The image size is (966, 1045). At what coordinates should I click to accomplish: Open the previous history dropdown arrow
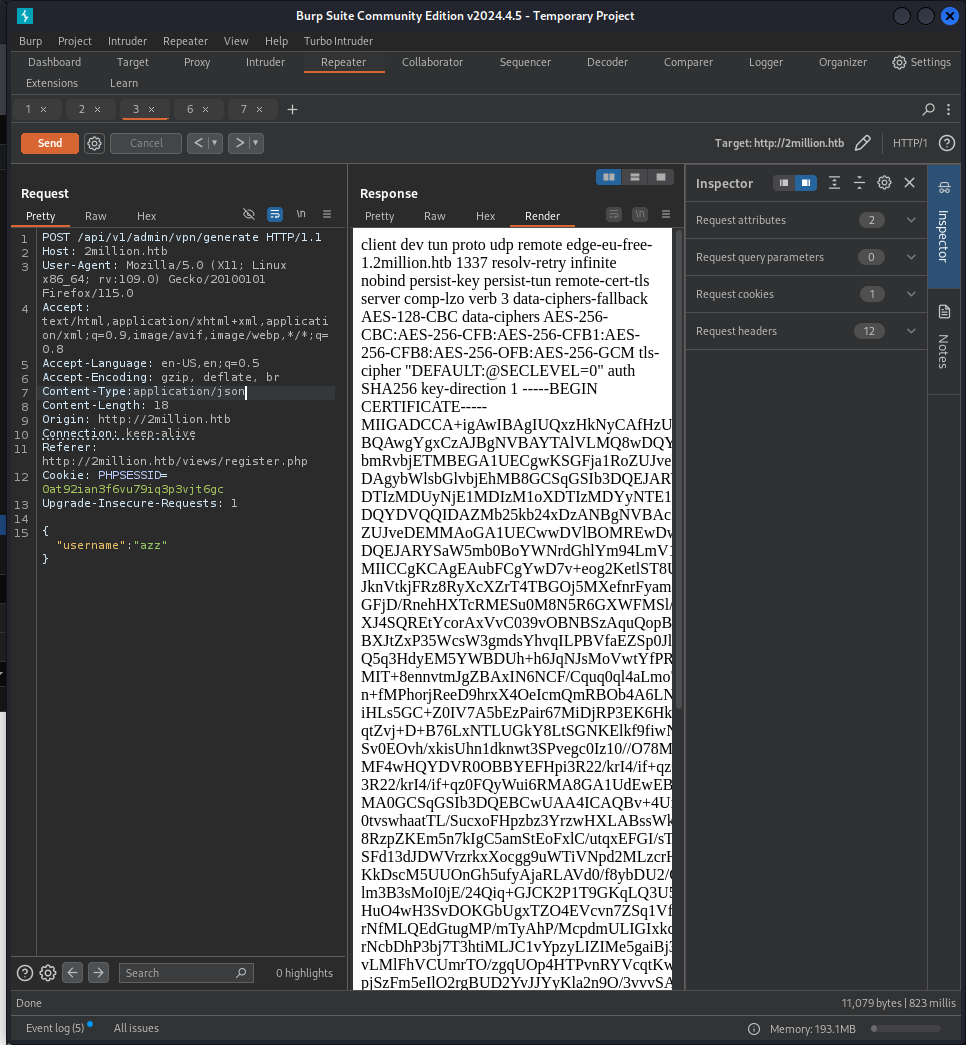click(x=215, y=143)
